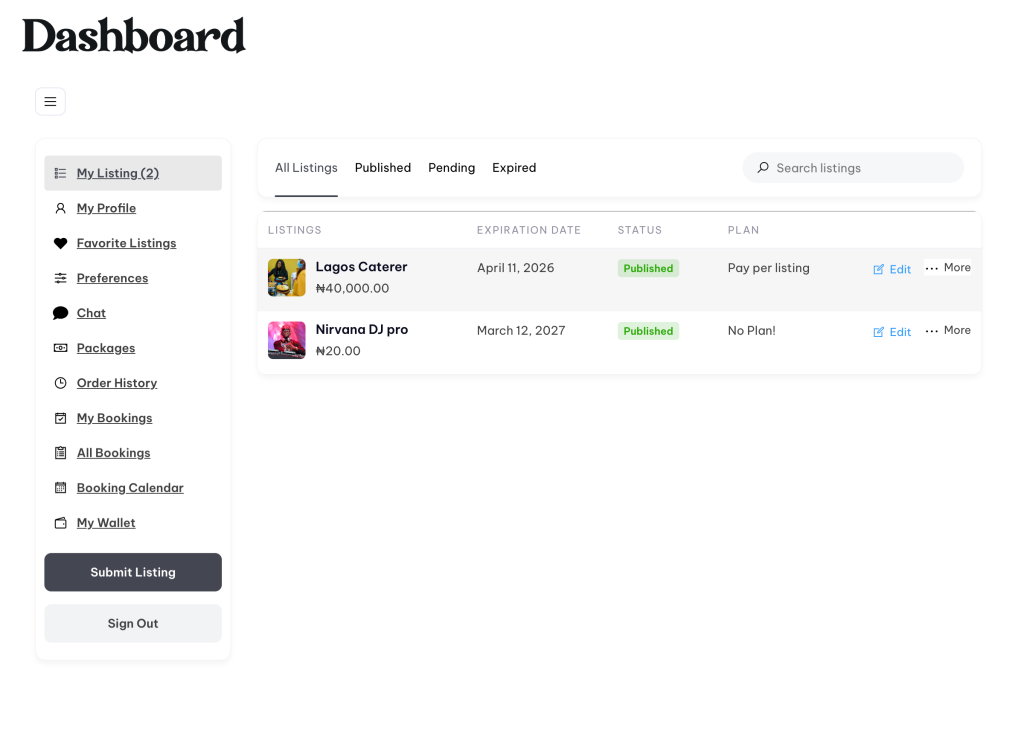Click the sliders icon for Preferences
Screen dimensions: 1024x748
click(60, 278)
